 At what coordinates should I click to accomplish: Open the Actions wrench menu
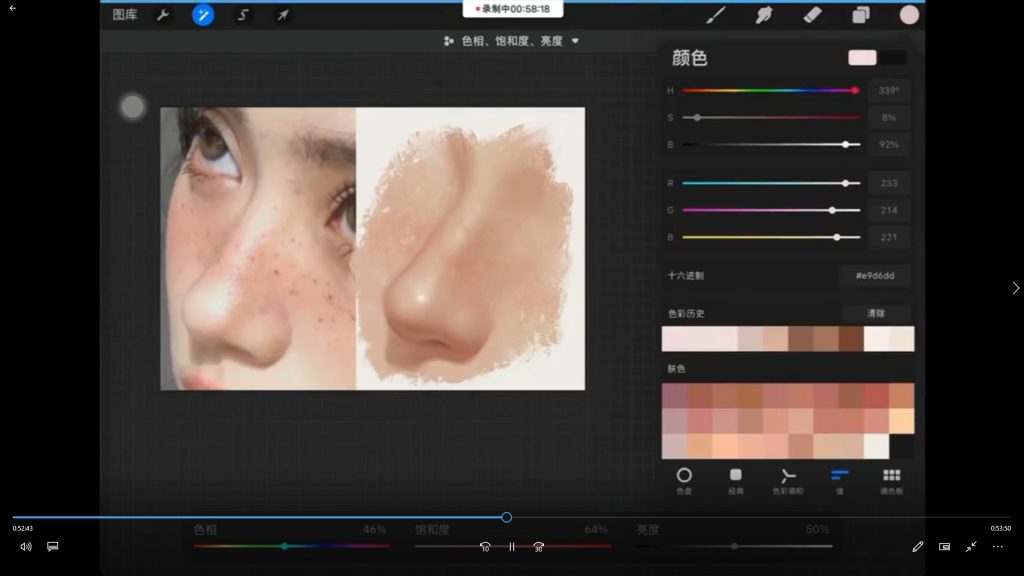pos(162,15)
